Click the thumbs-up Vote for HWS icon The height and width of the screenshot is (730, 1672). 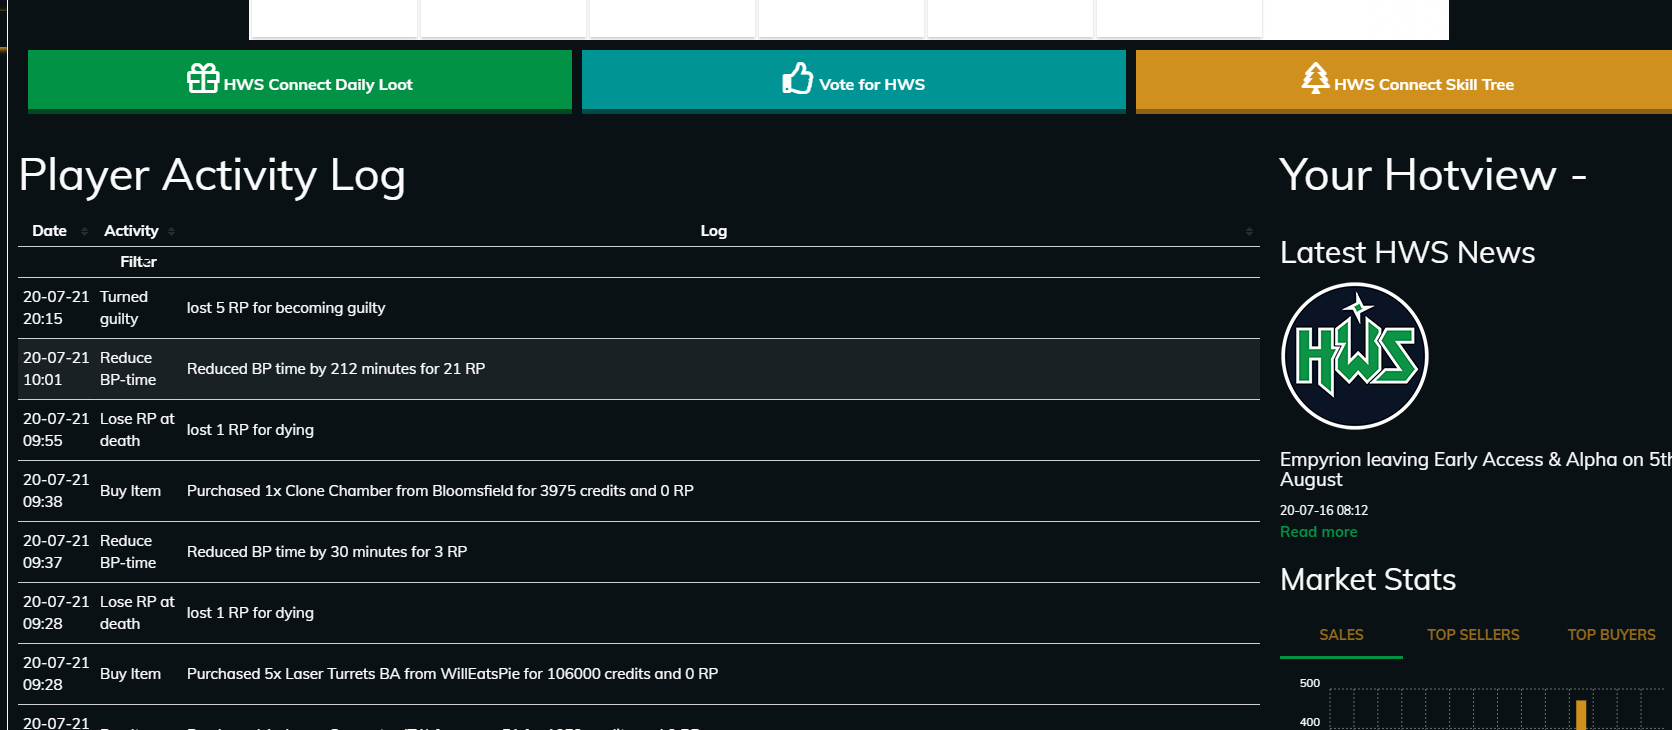point(797,78)
